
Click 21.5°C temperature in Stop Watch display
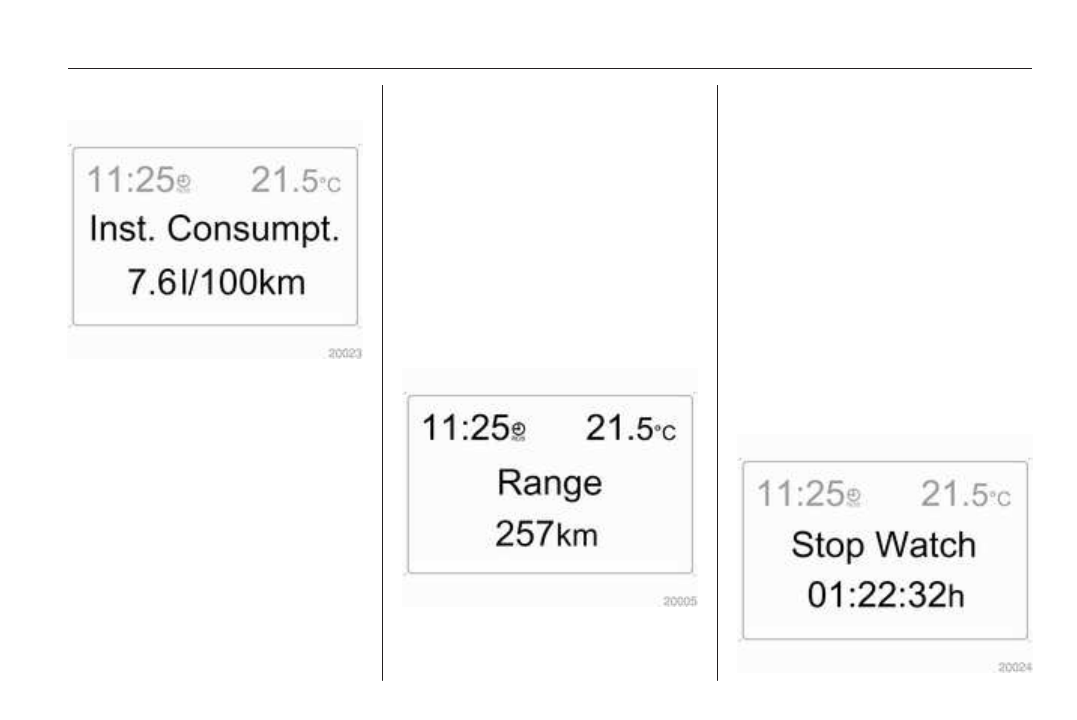965,494
